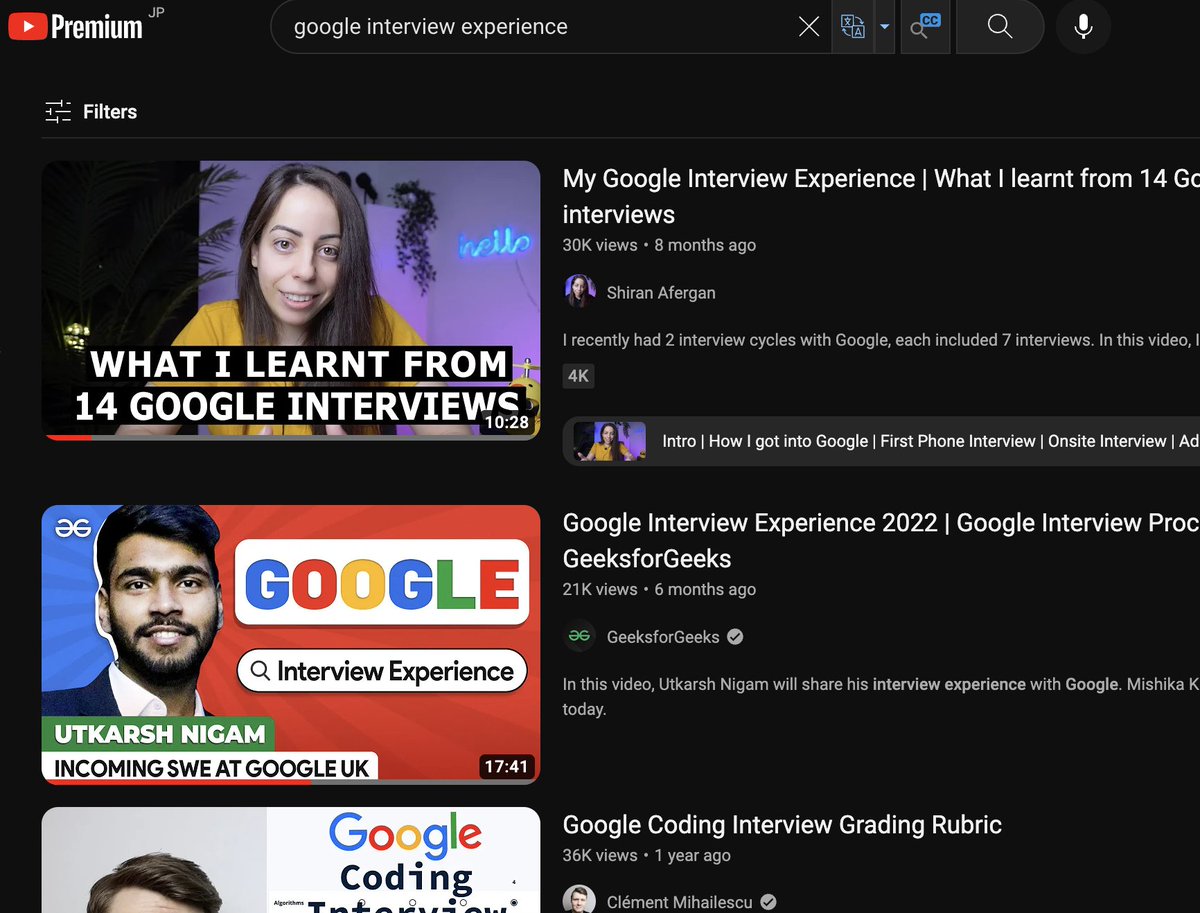Open Shiran Afergan channel avatar
Image resolution: width=1200 pixels, height=913 pixels.
pos(580,292)
